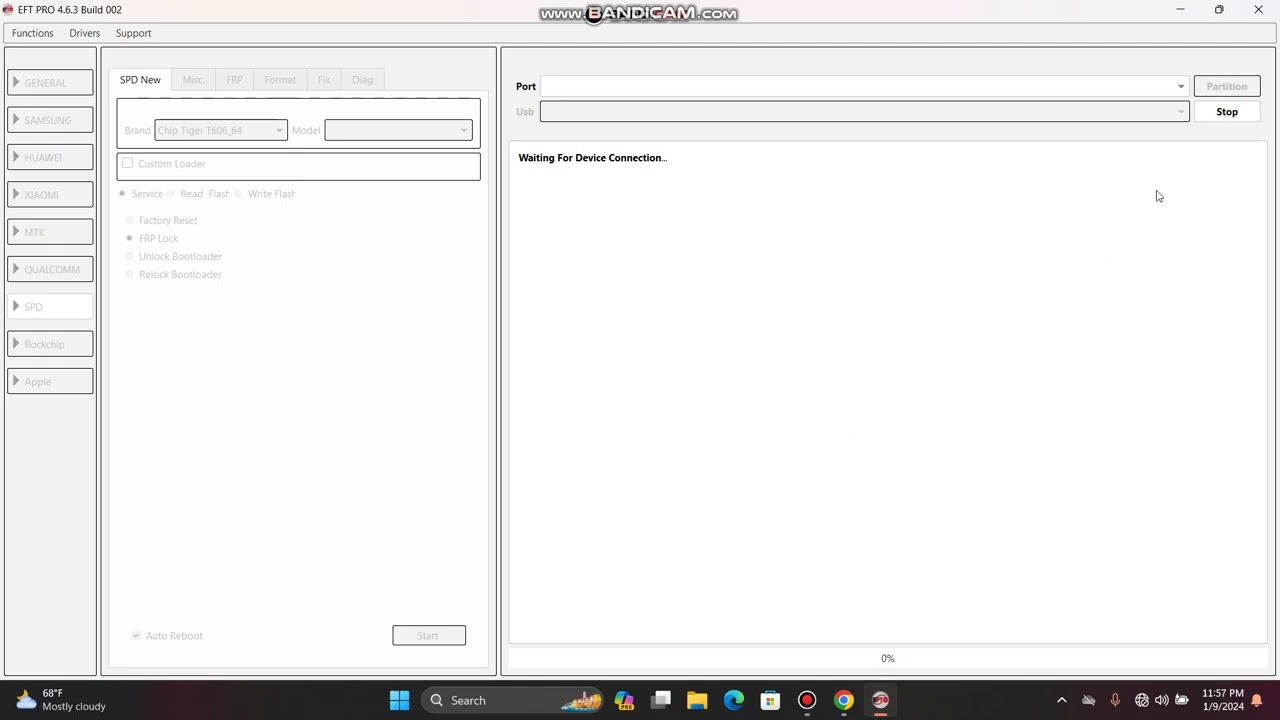Image resolution: width=1280 pixels, height=720 pixels.
Task: Click the Start button
Action: 429,635
